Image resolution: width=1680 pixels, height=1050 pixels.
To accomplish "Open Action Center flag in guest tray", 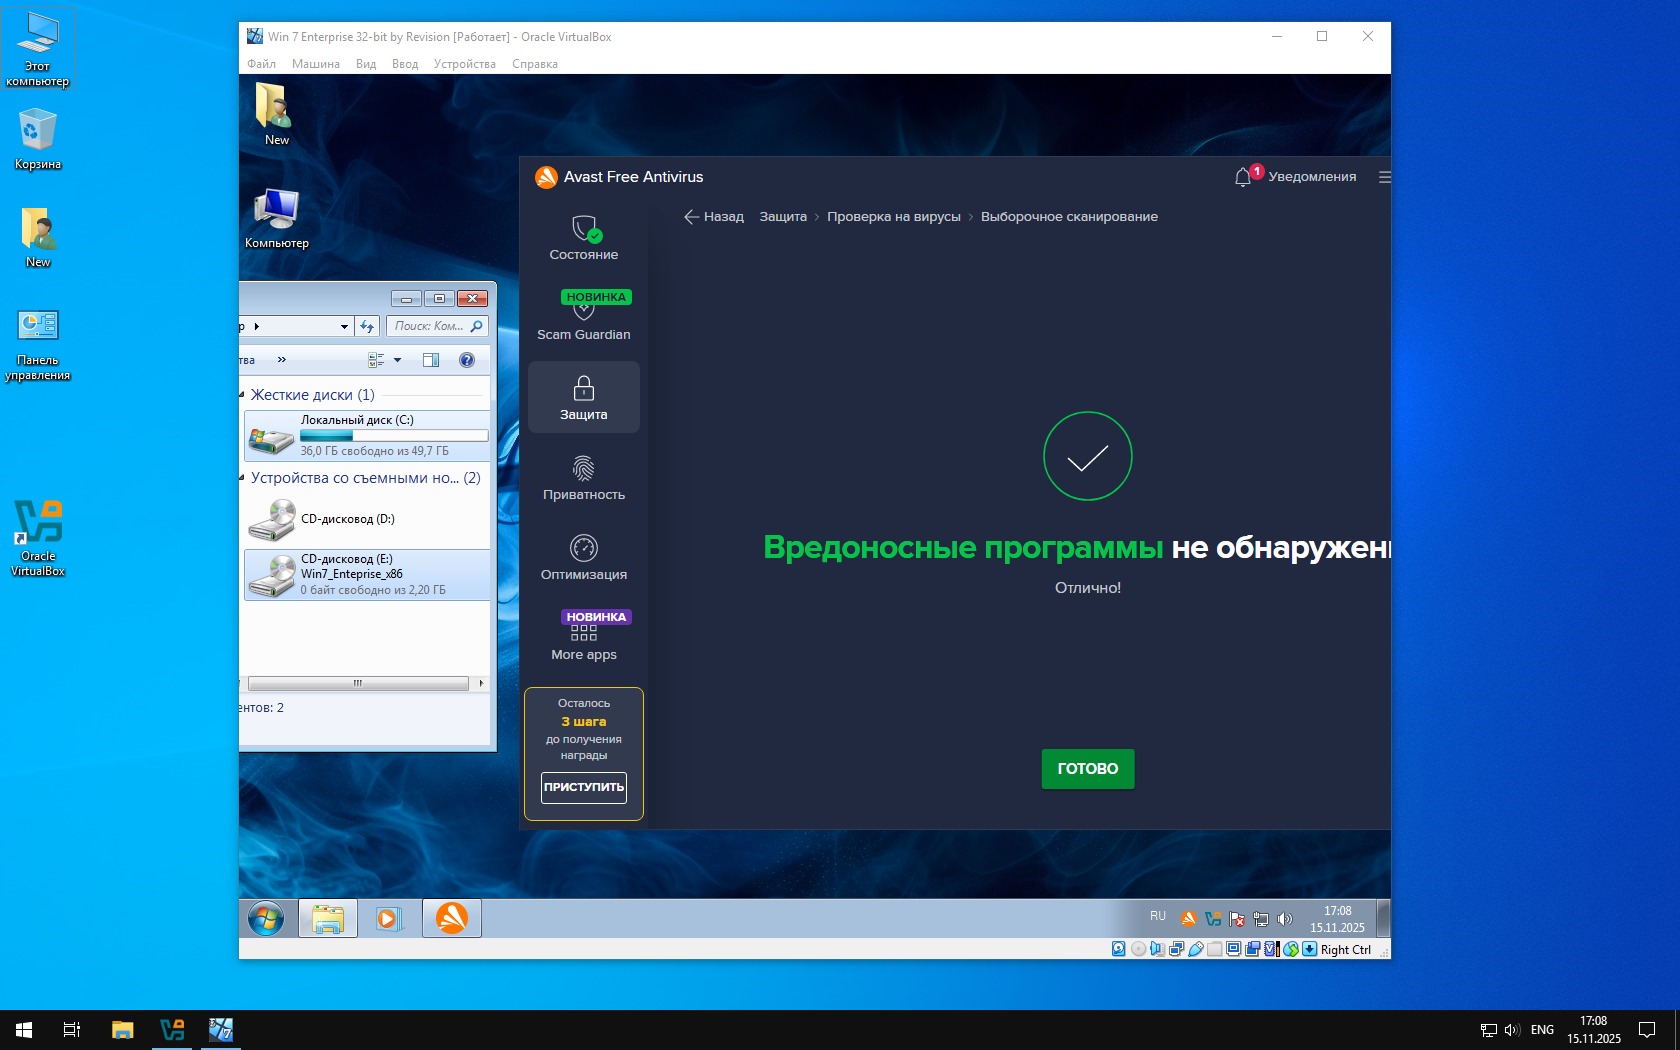I will click(x=1237, y=918).
